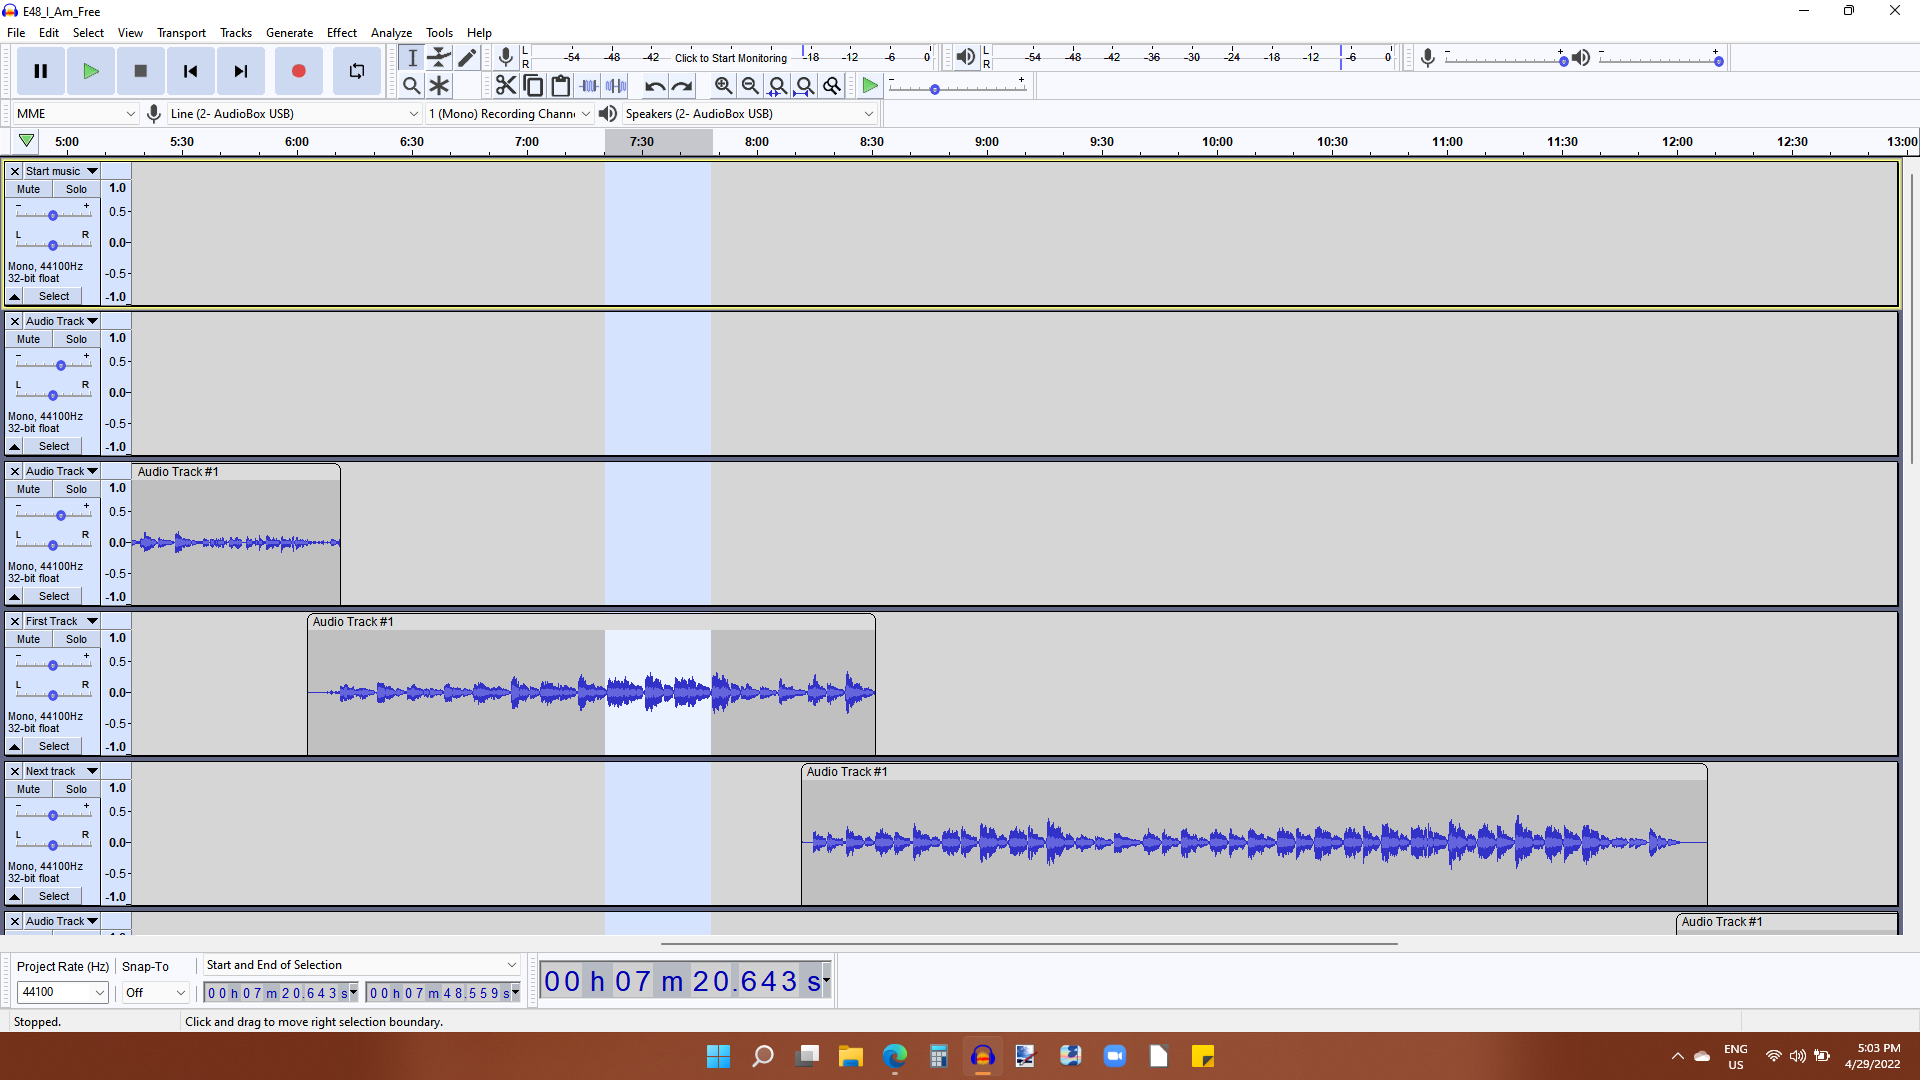The height and width of the screenshot is (1080, 1920).
Task: Toggle the Loop button
Action: click(x=357, y=71)
